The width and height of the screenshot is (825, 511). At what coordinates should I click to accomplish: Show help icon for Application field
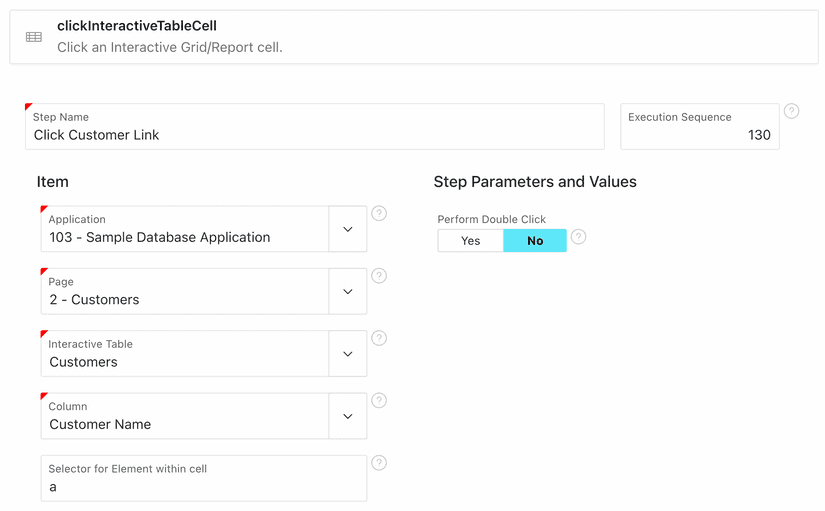(379, 214)
